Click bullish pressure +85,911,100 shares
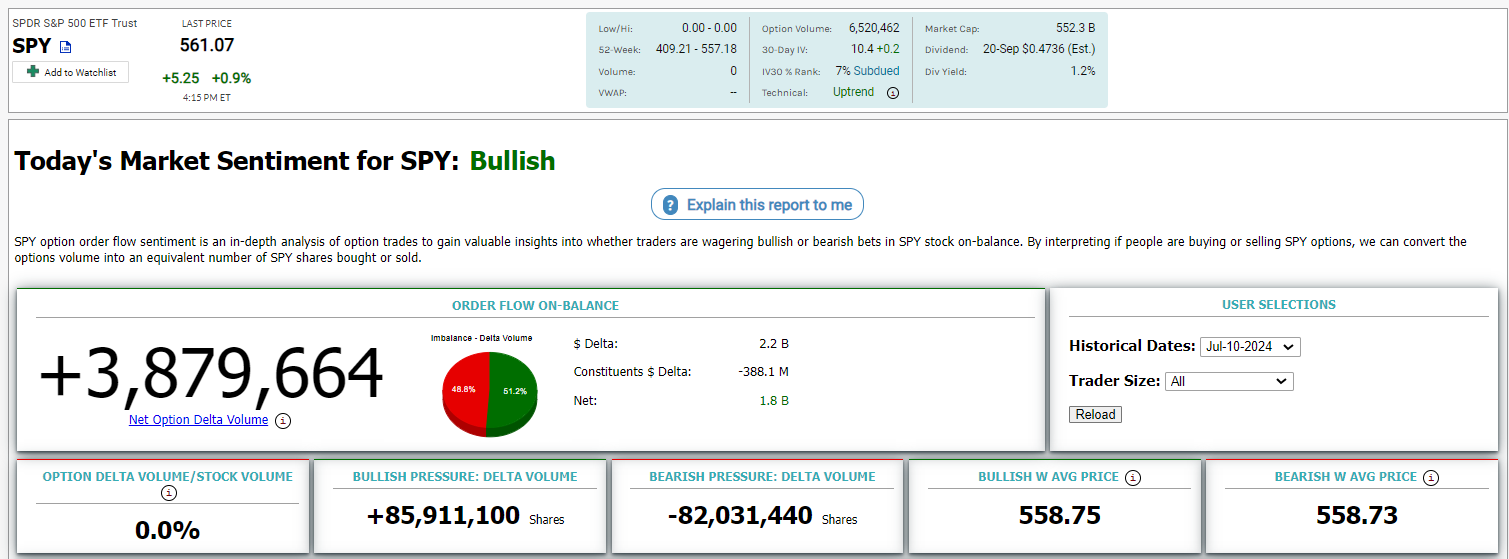This screenshot has height=559, width=1509. [443, 516]
